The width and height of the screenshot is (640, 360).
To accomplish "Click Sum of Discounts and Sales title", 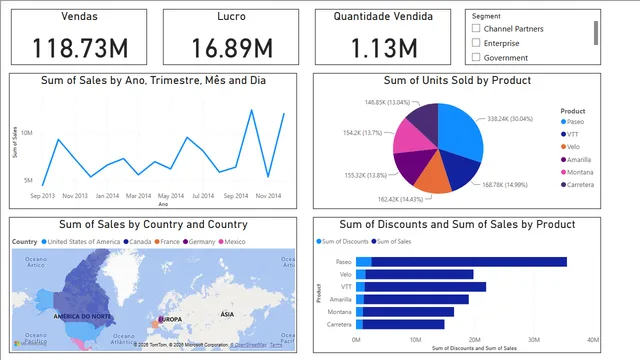I will (x=457, y=224).
